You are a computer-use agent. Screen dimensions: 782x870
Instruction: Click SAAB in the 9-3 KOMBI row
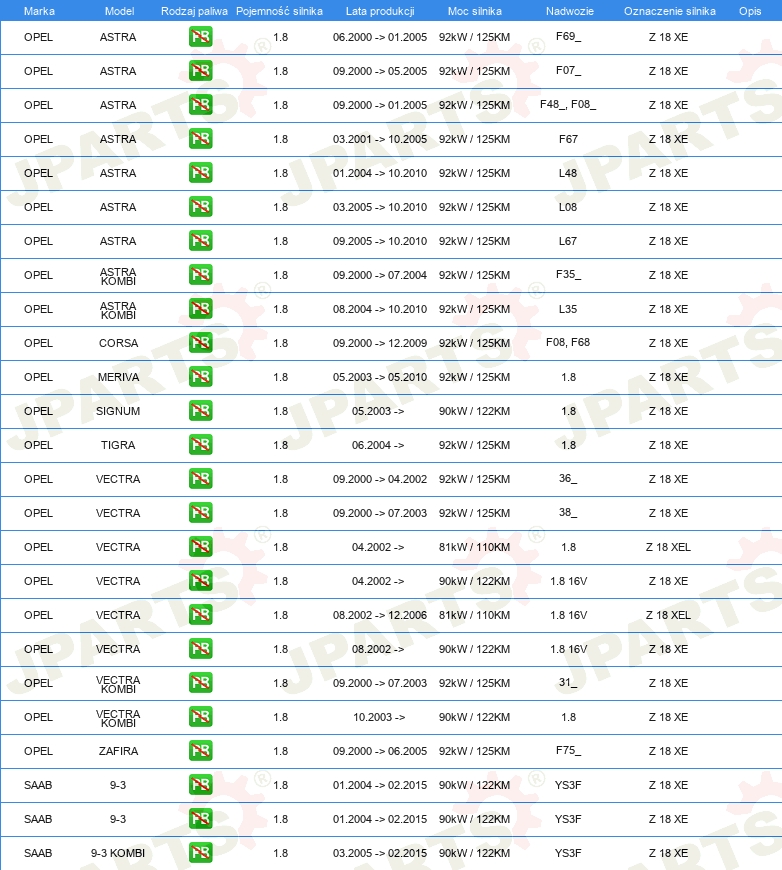point(38,853)
